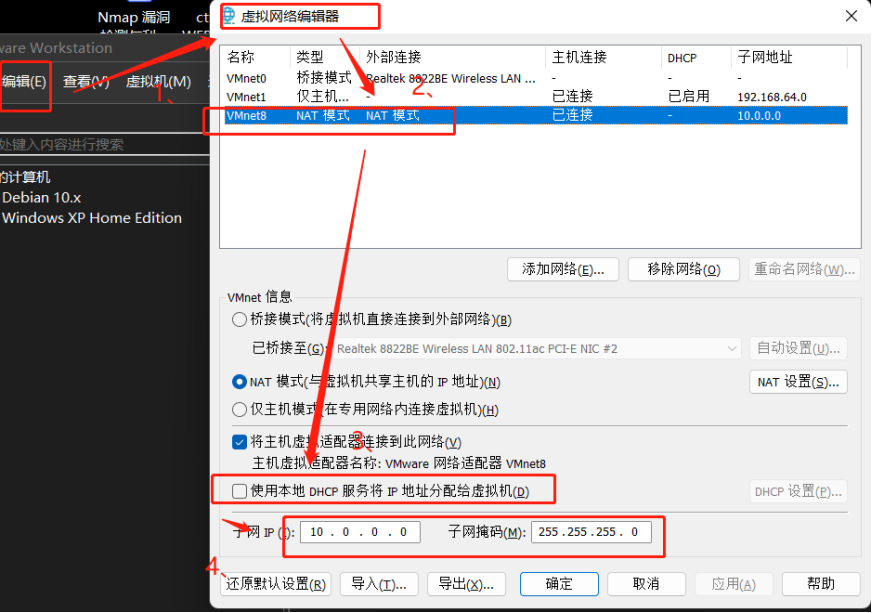Confirm with the 确定 button
Image resolution: width=872 pixels, height=613 pixels.
point(559,584)
